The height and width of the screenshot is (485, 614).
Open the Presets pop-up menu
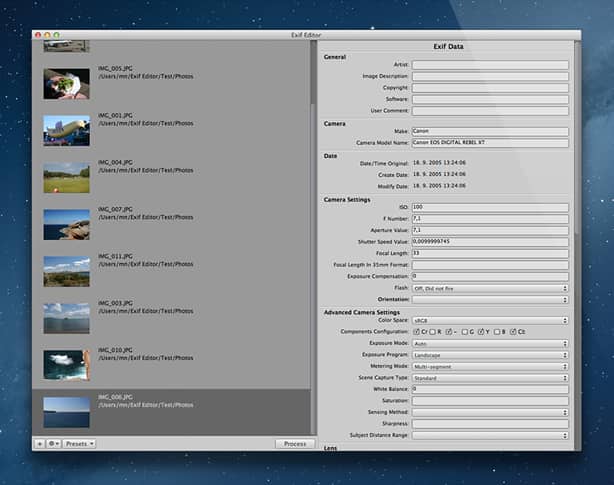80,443
